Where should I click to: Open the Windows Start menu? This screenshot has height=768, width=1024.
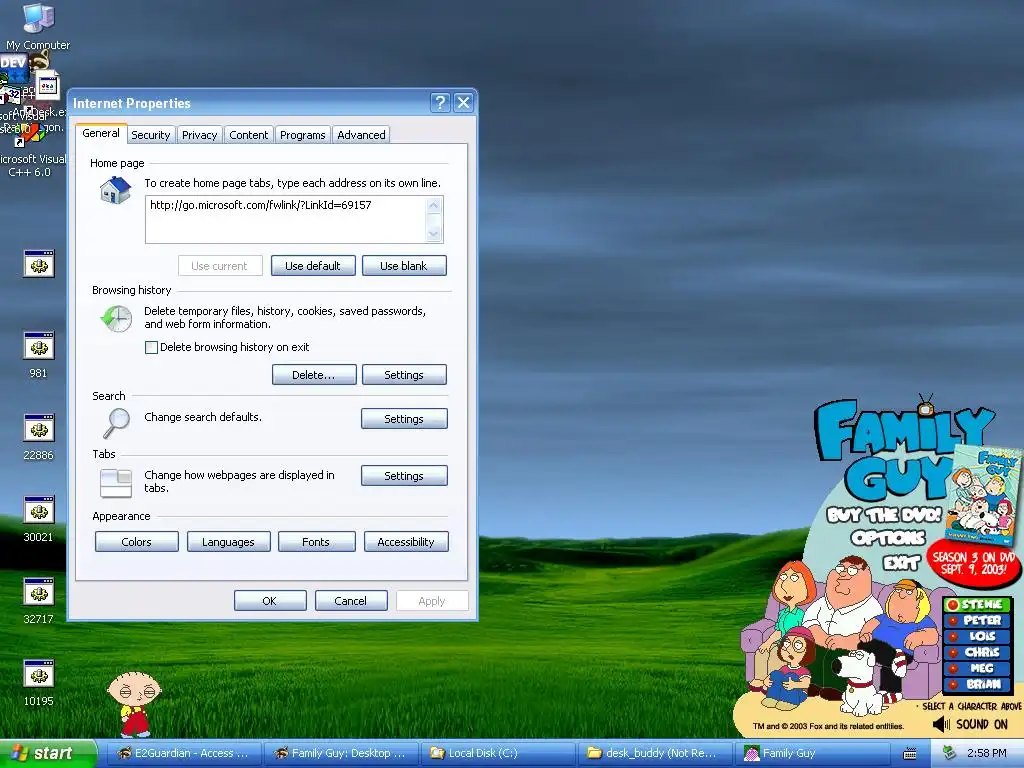(x=47, y=754)
